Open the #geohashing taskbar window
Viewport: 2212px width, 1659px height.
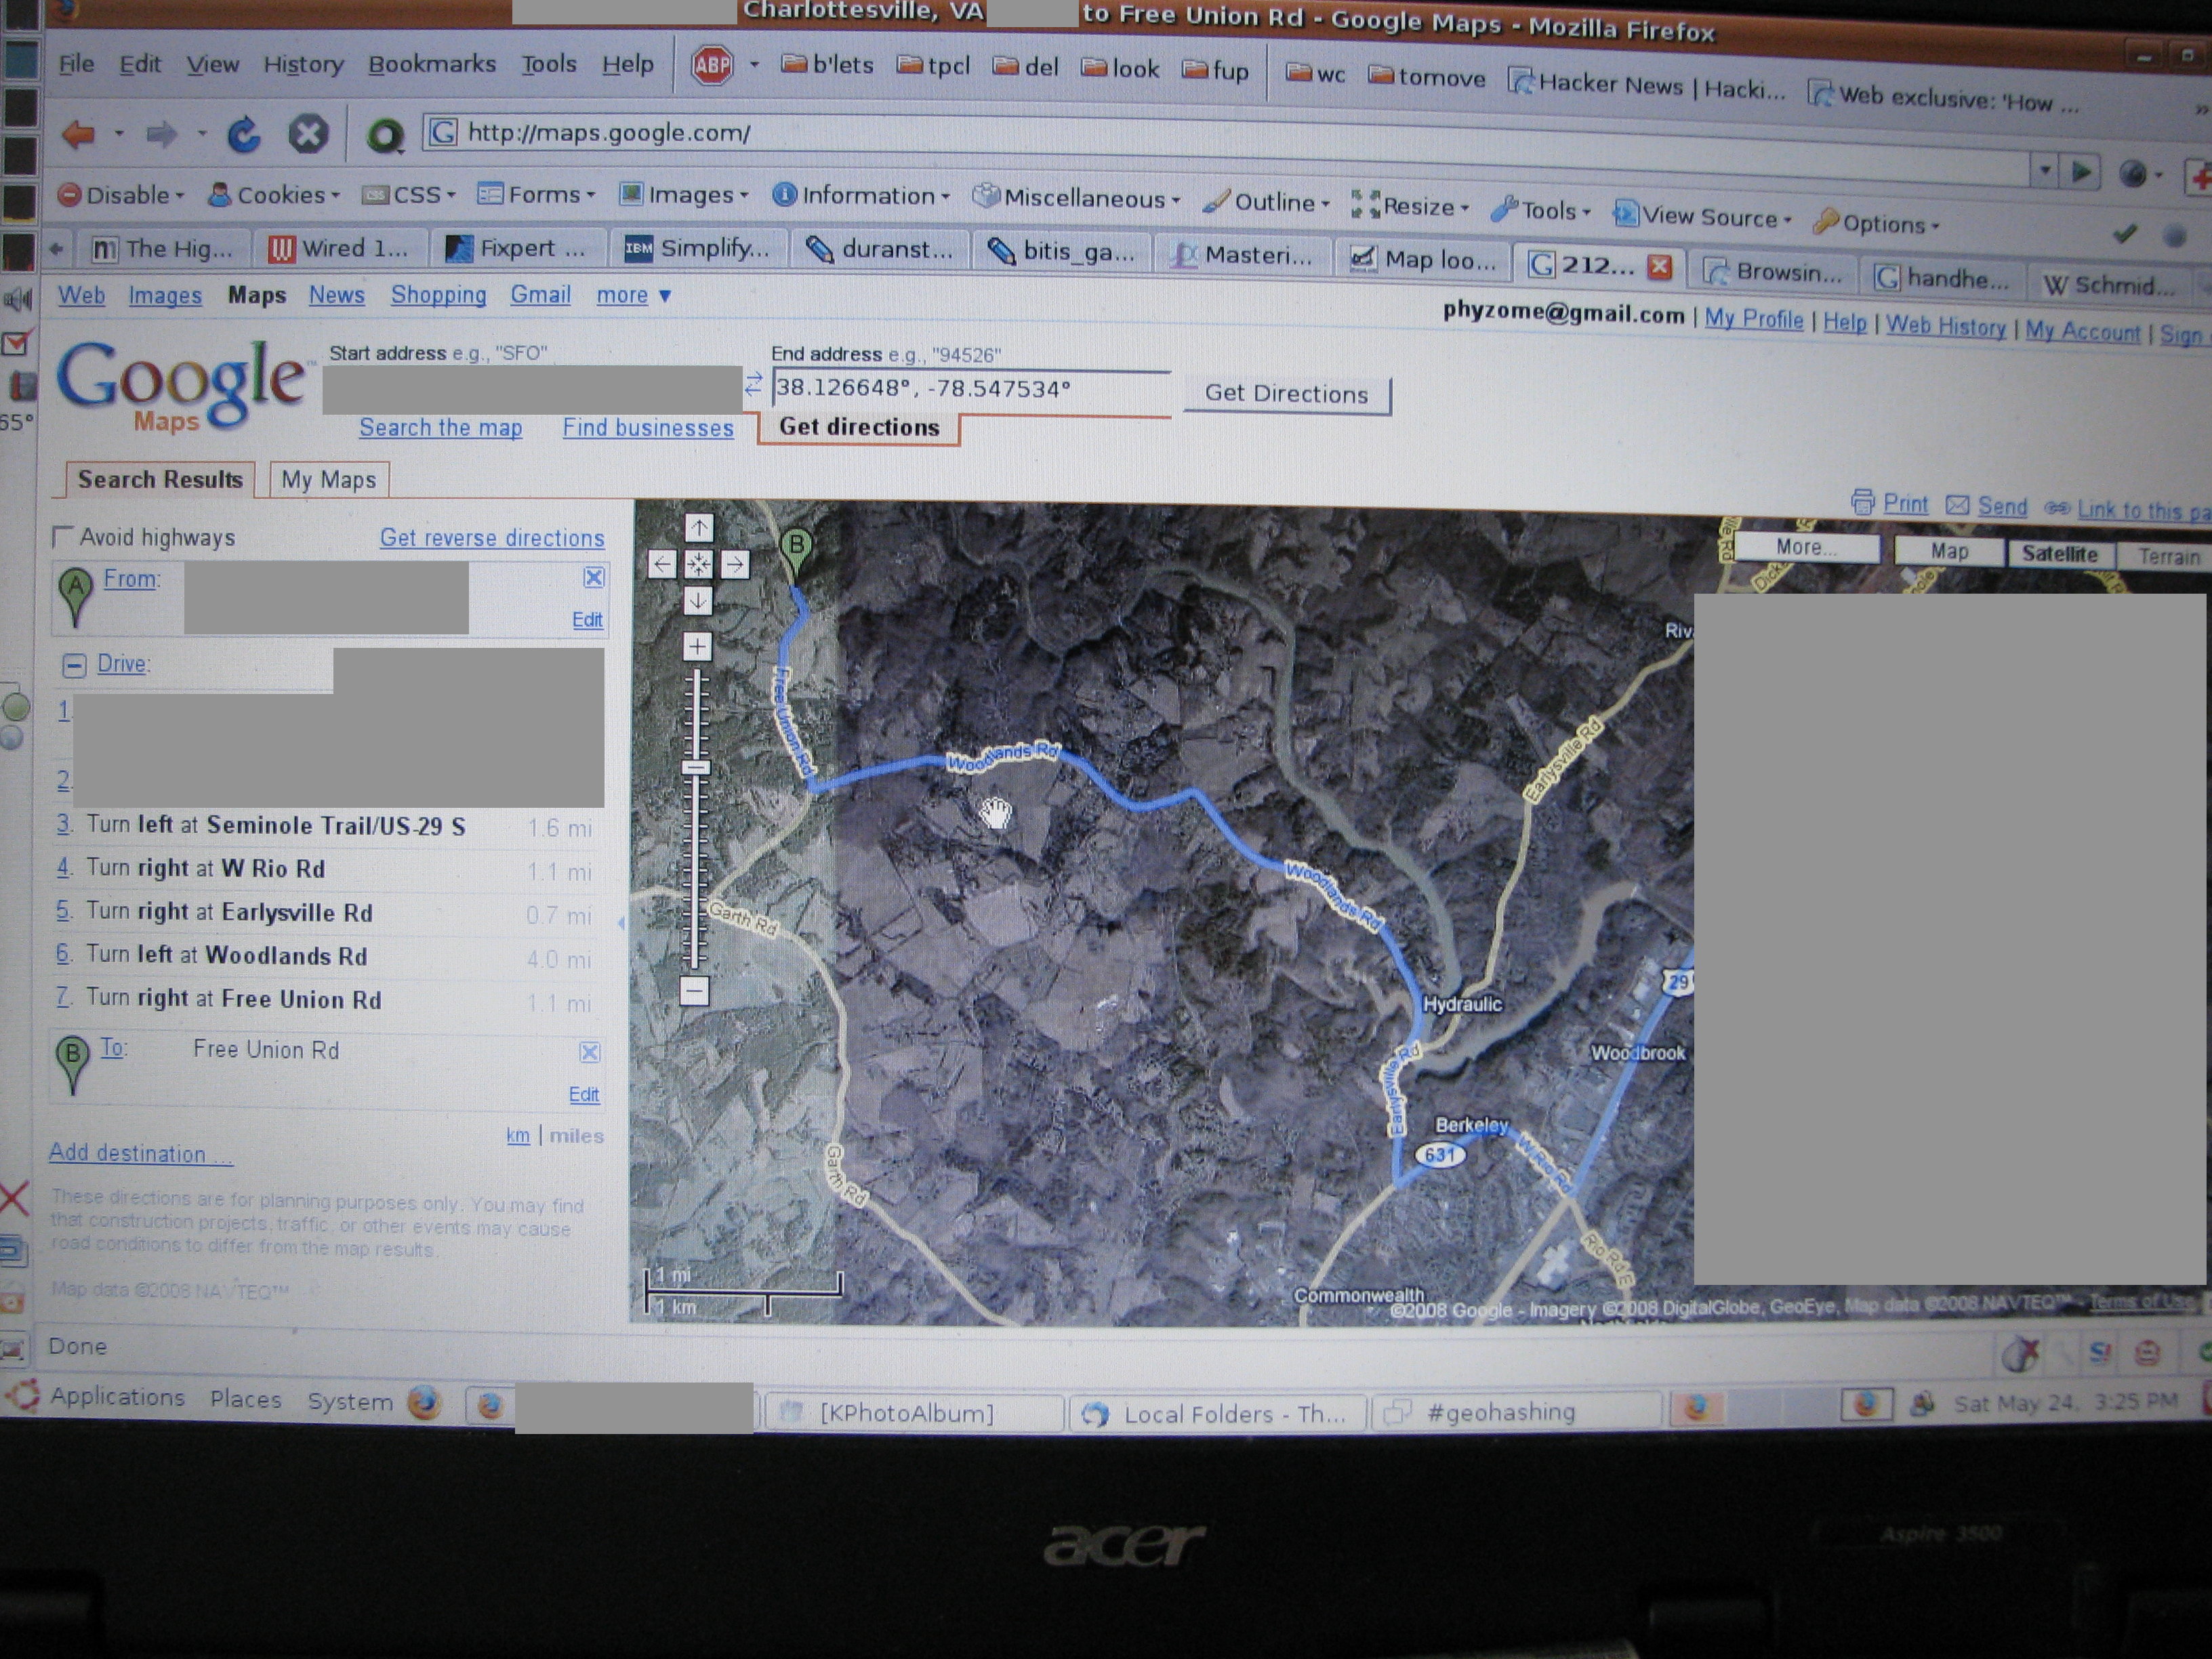tap(1516, 1412)
